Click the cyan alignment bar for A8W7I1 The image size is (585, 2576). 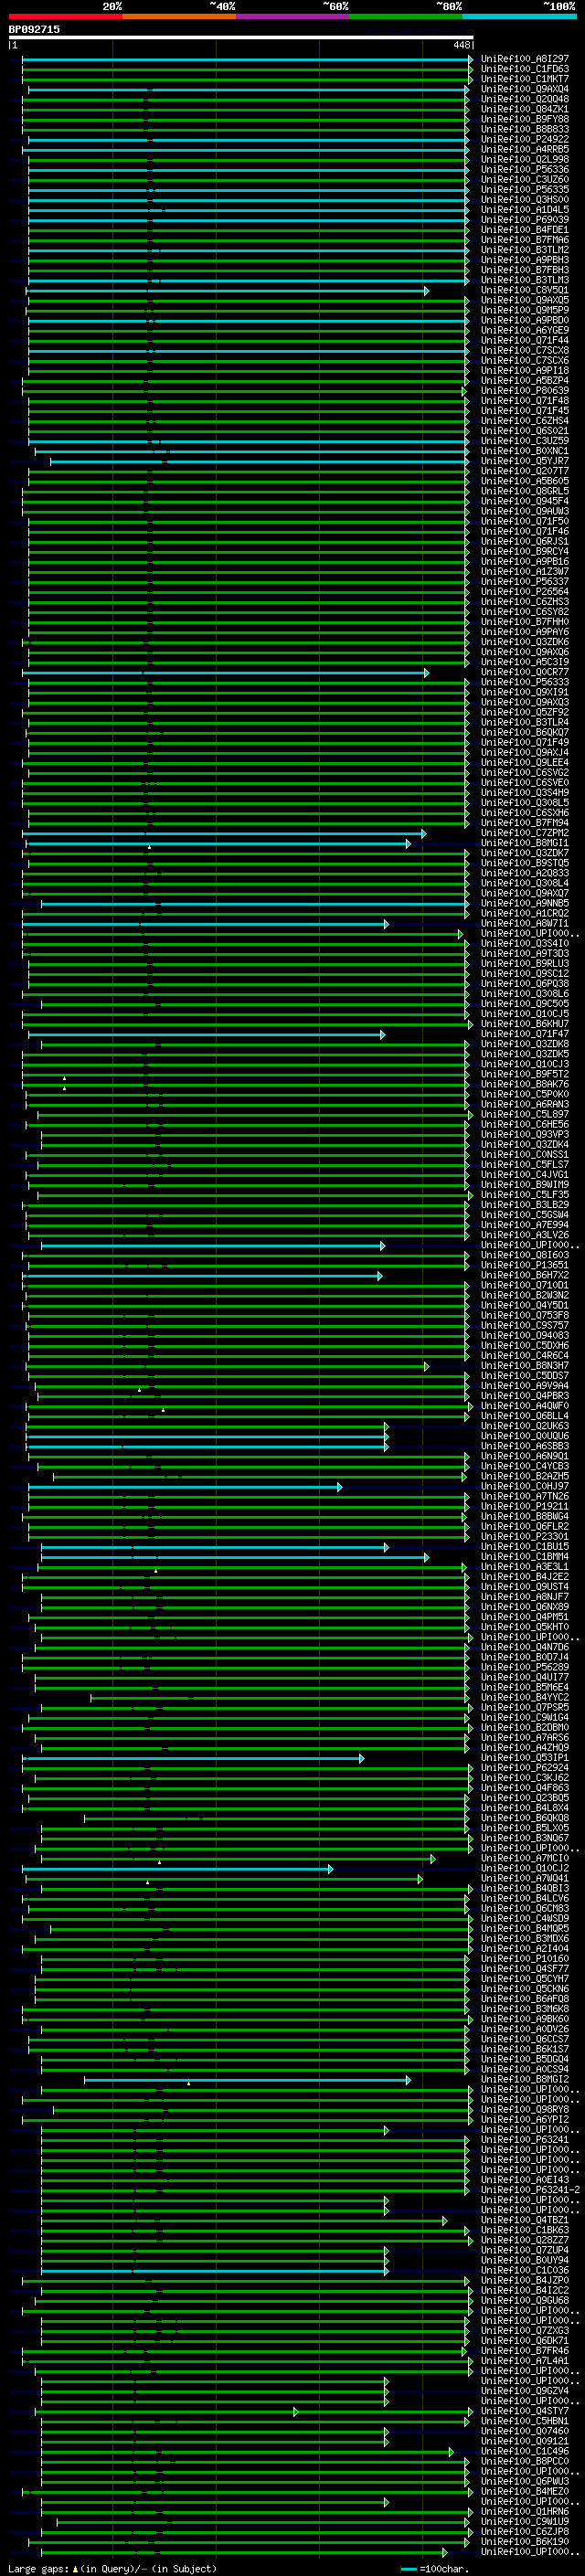tap(205, 924)
